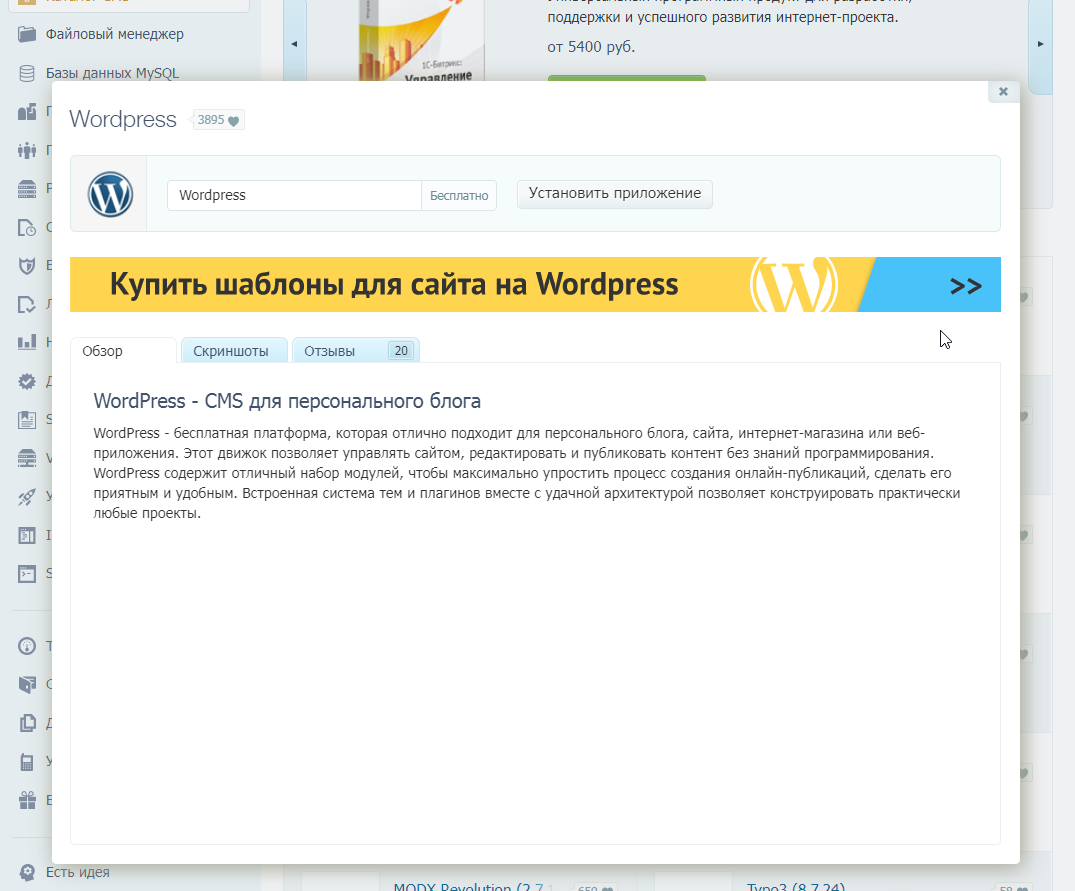Click the boxes icon under MySQL databases
Image resolution: width=1075 pixels, height=891 pixels.
[x=27, y=112]
